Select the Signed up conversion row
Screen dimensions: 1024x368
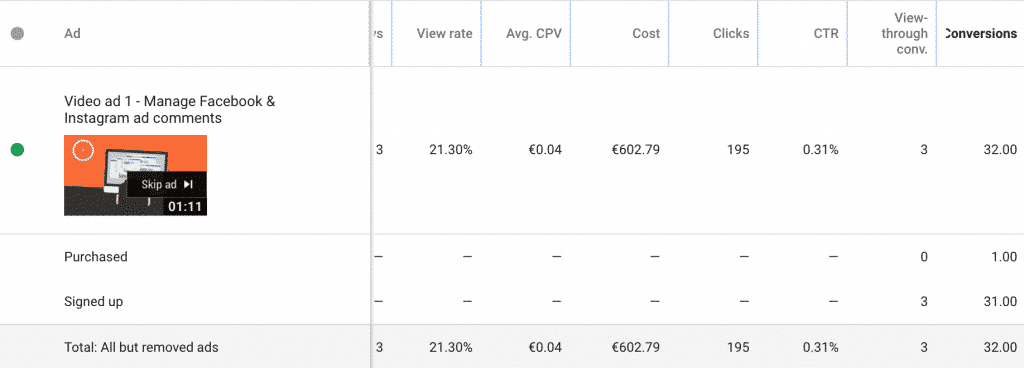tap(512, 301)
